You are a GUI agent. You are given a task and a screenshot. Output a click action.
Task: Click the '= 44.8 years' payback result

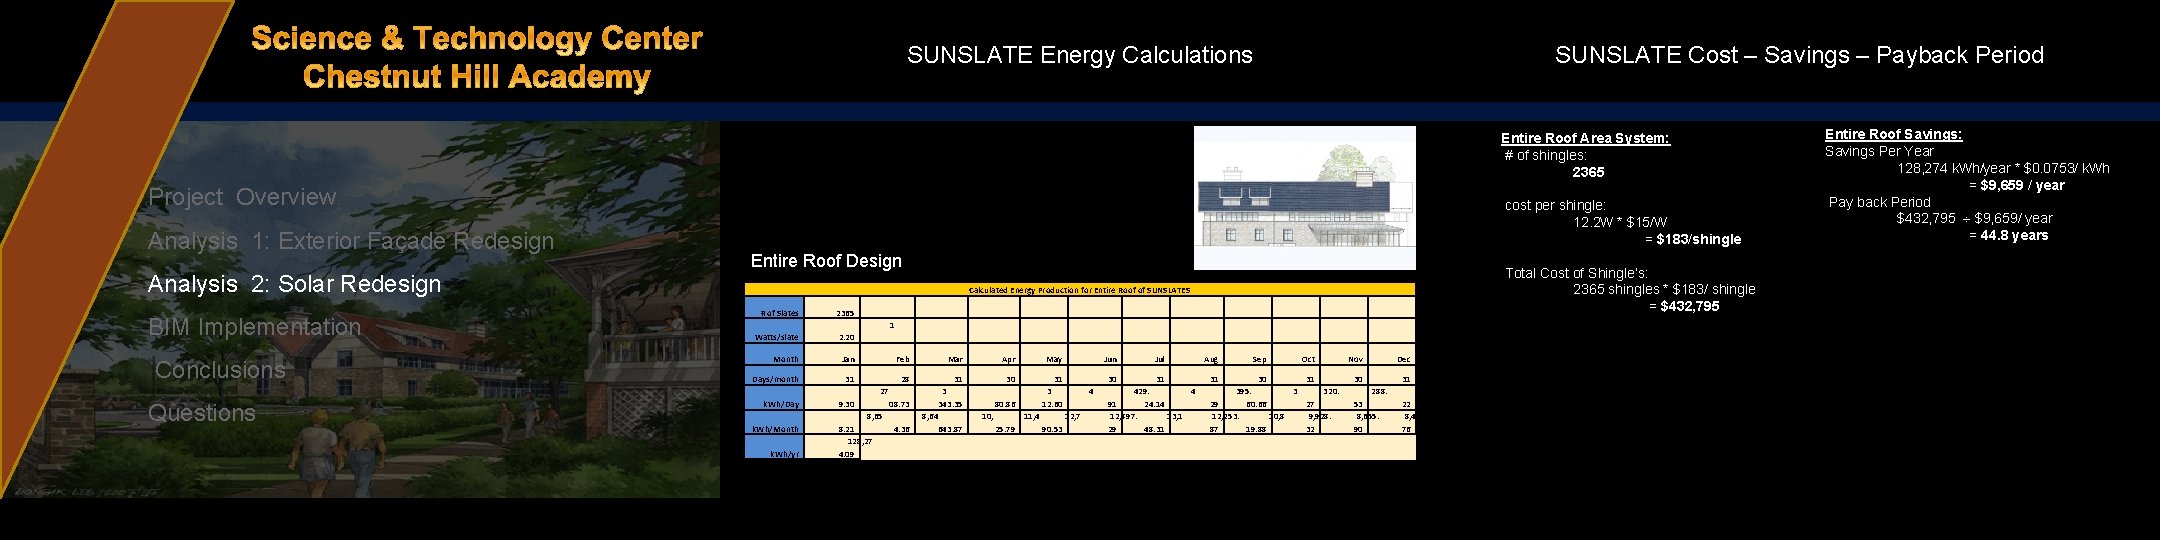tap(2008, 235)
